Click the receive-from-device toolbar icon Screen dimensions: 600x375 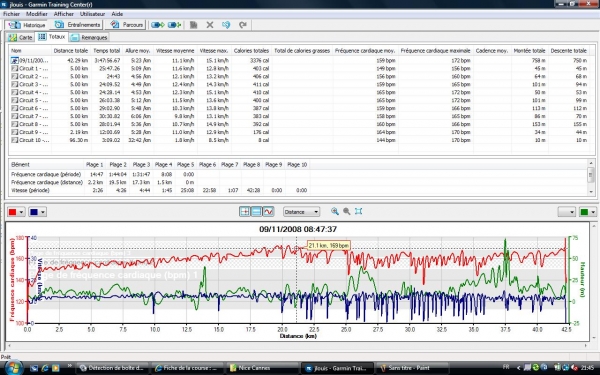tap(174, 25)
